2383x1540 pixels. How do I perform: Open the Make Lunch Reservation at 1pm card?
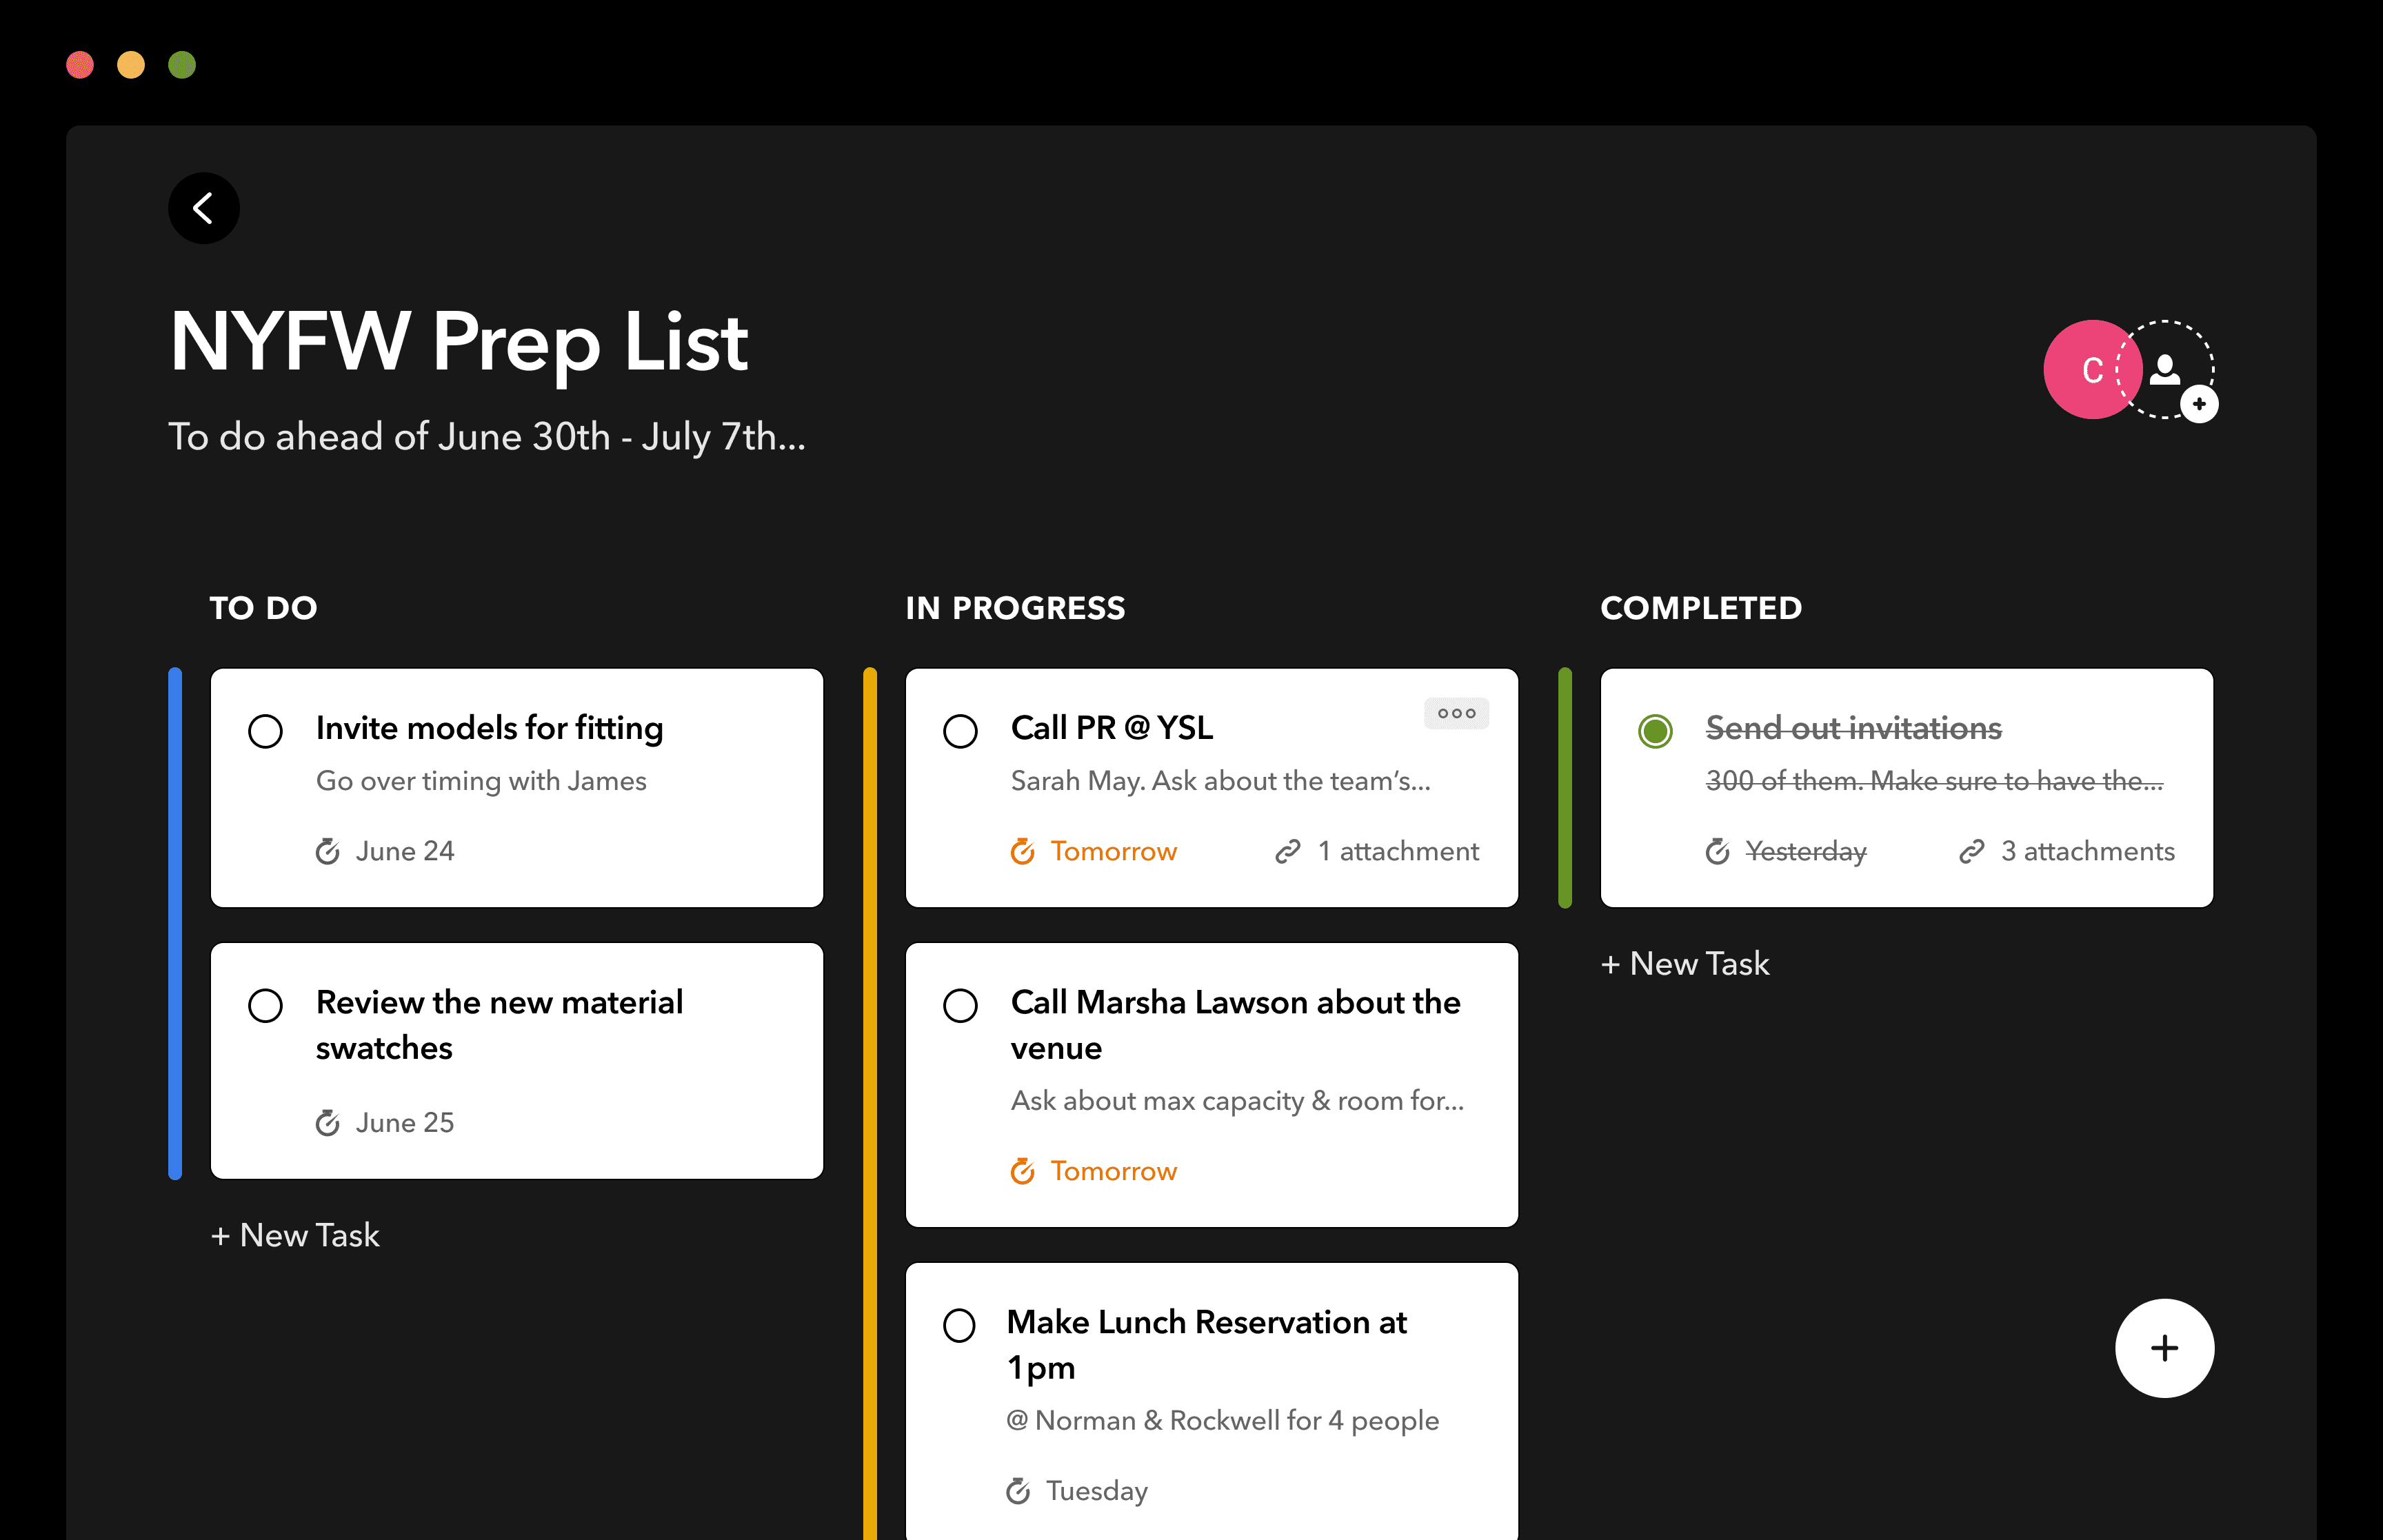[x=1211, y=1401]
